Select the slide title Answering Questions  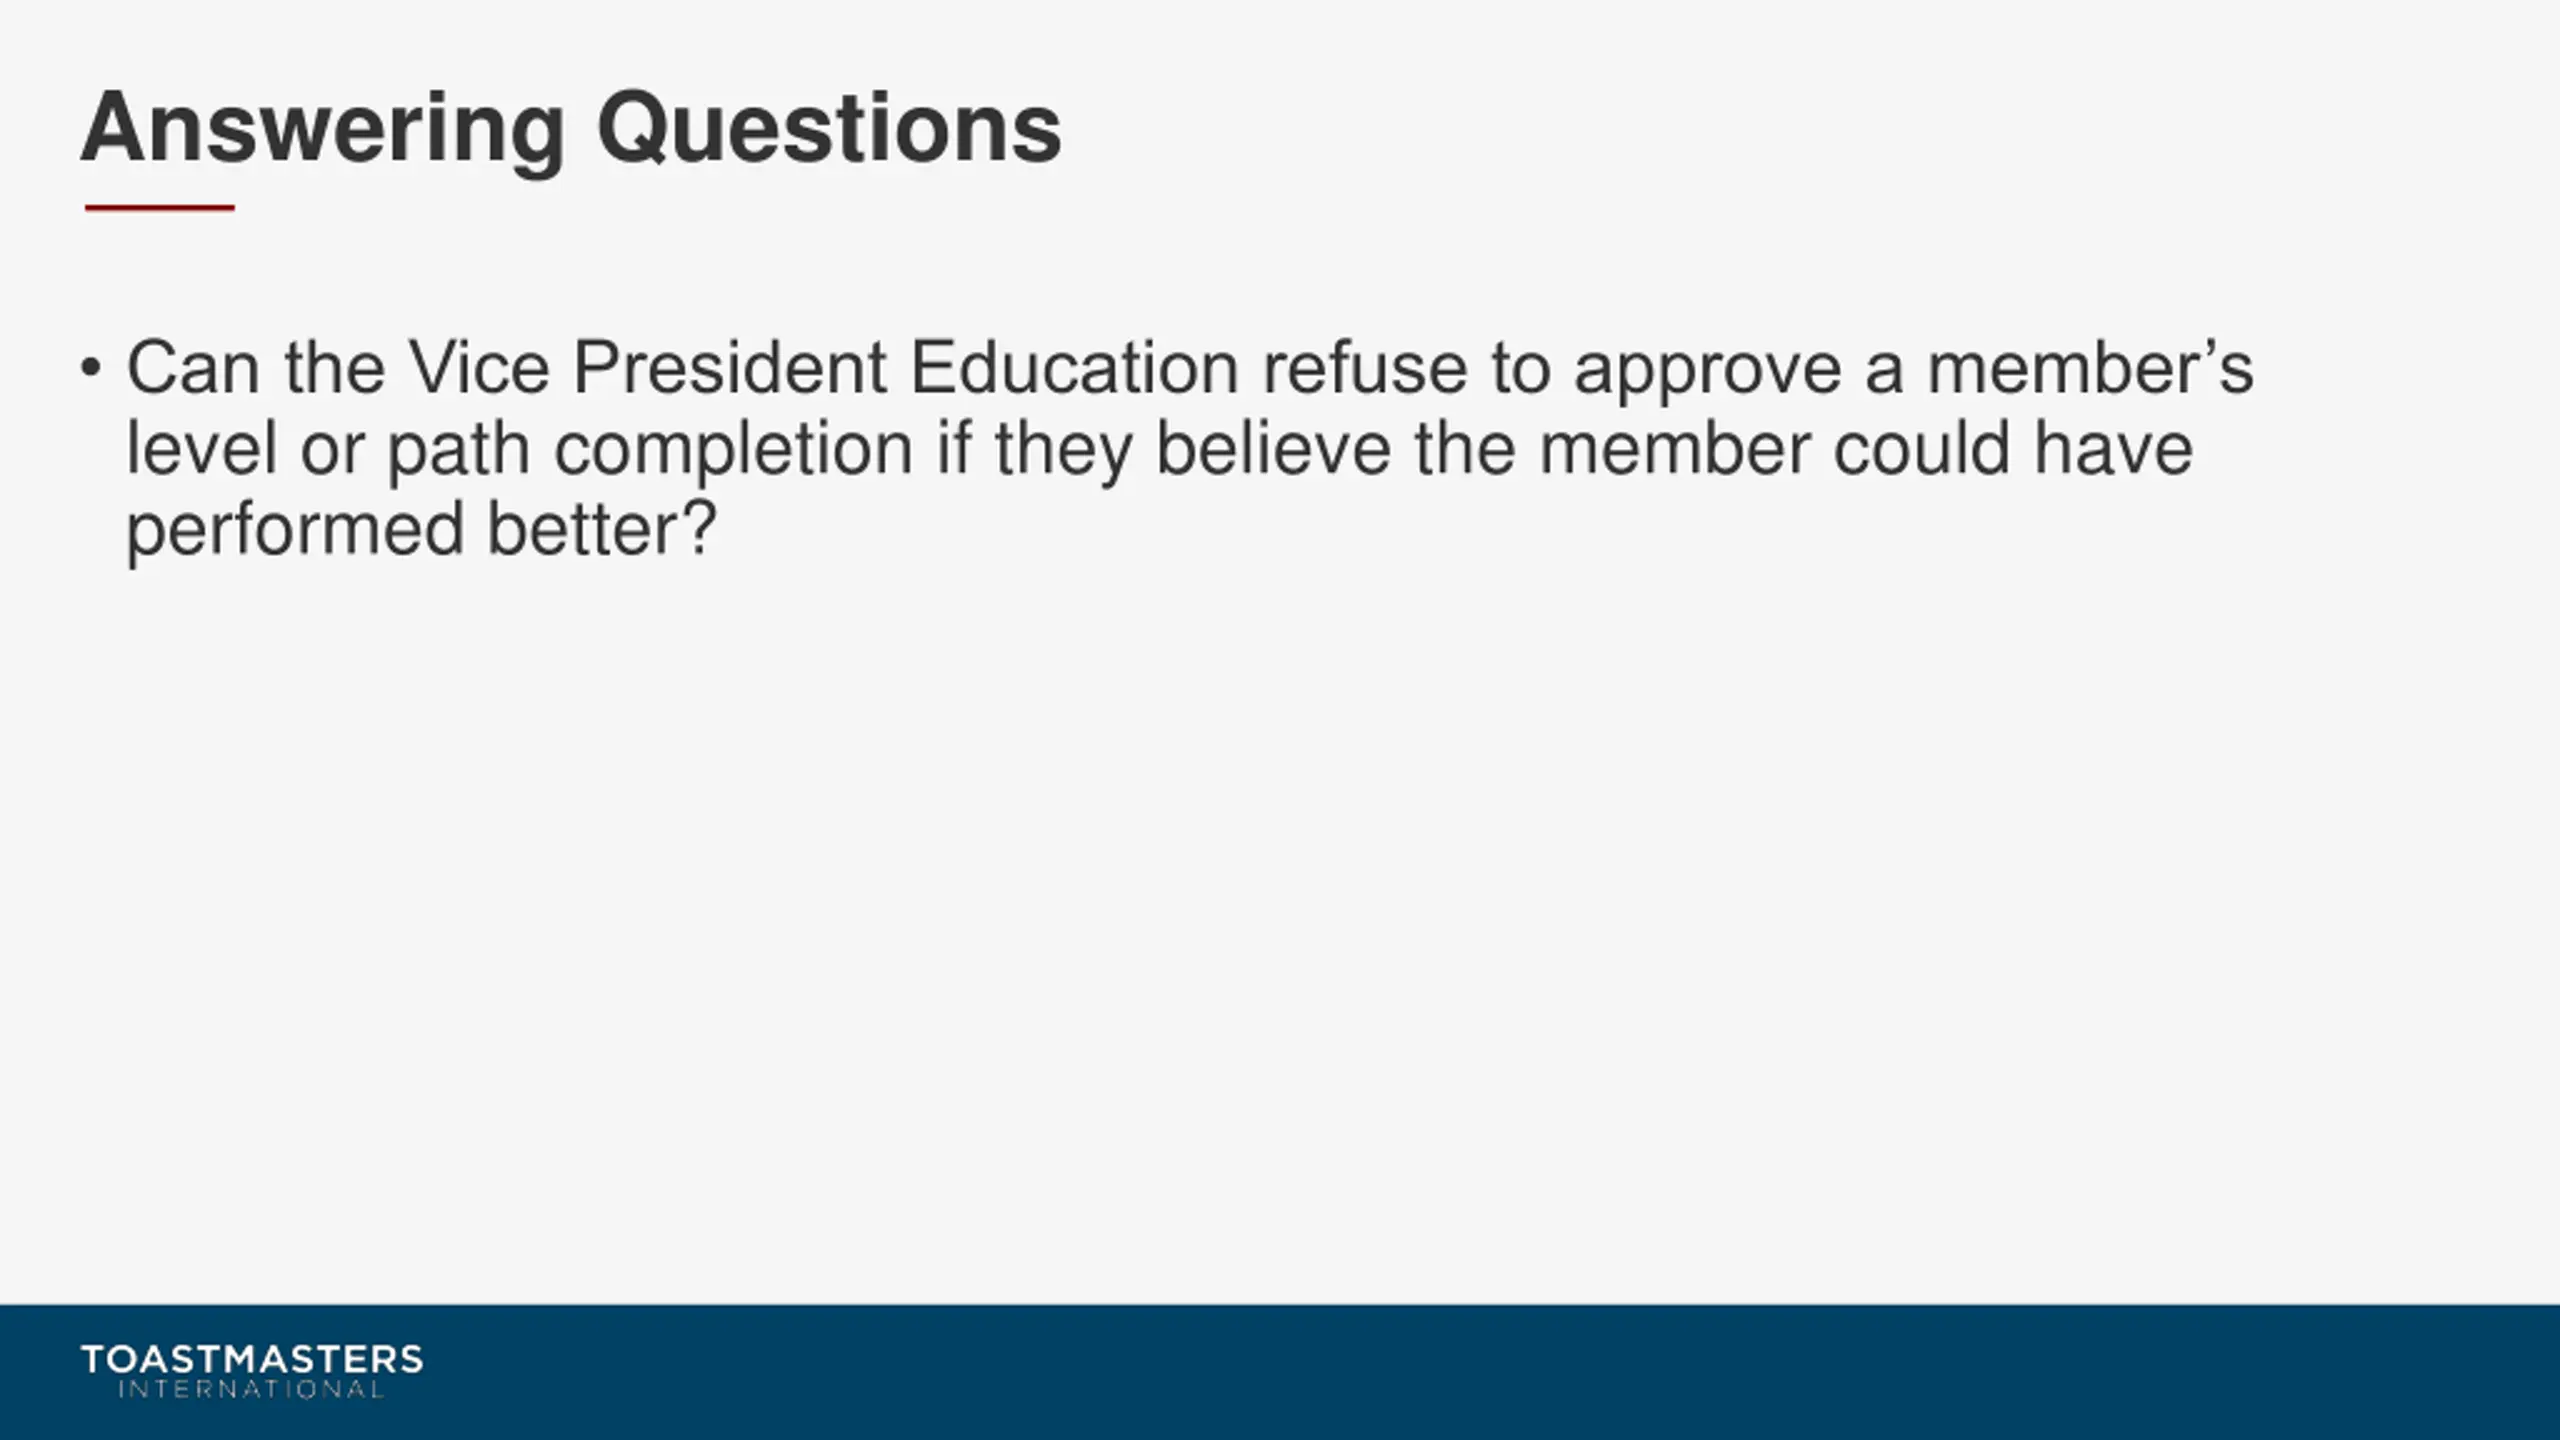(571, 129)
